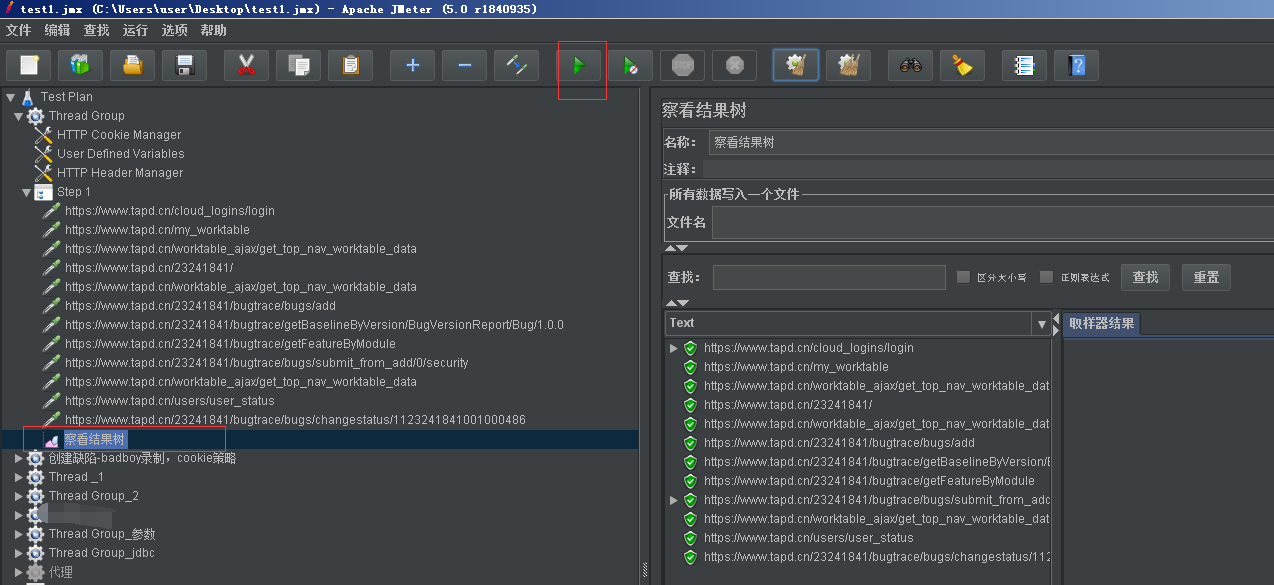
Task: Open the 编辑 menu
Action: 58,31
